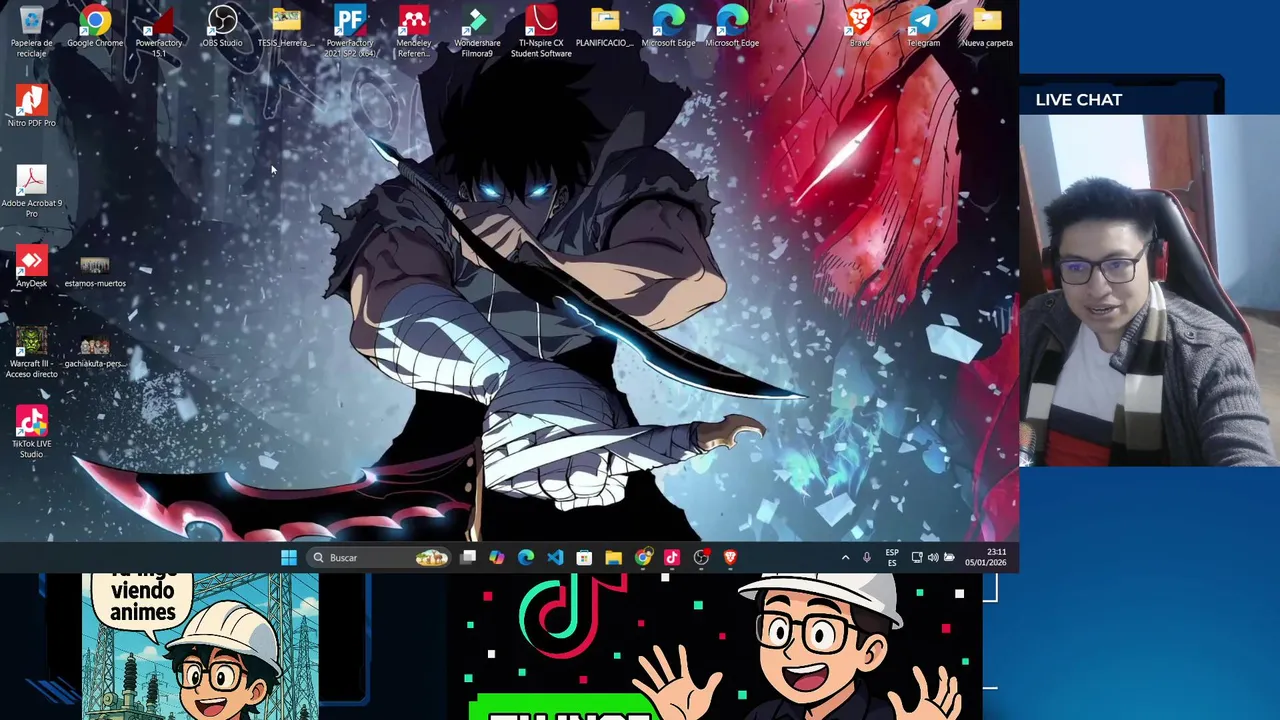
Task: Open the network icon in the system tray
Action: (x=917, y=558)
